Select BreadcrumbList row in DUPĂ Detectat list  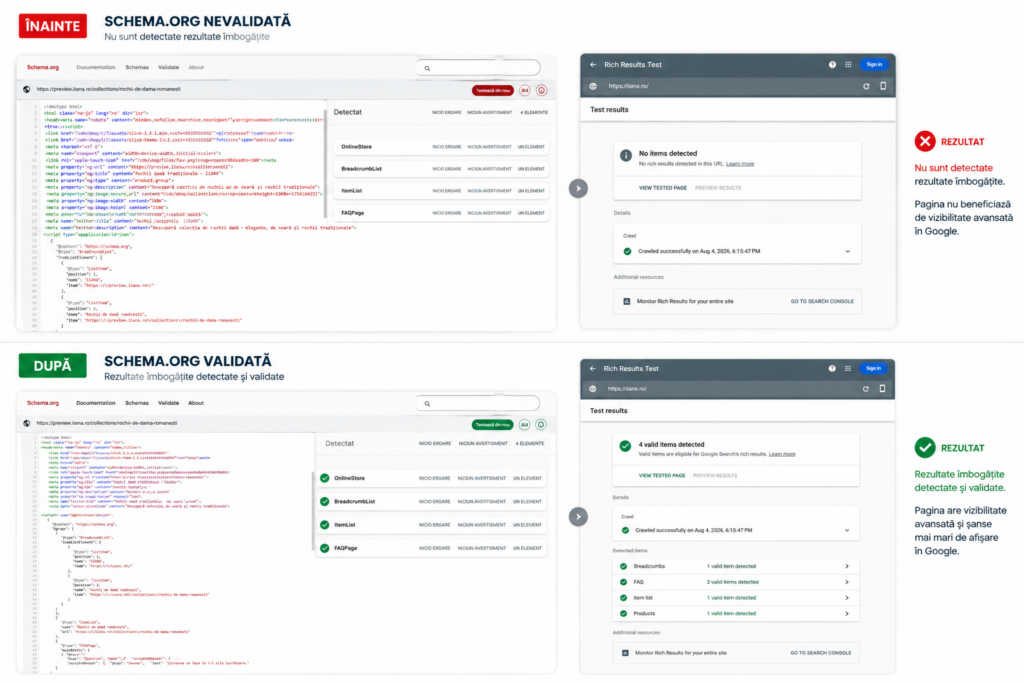point(432,501)
